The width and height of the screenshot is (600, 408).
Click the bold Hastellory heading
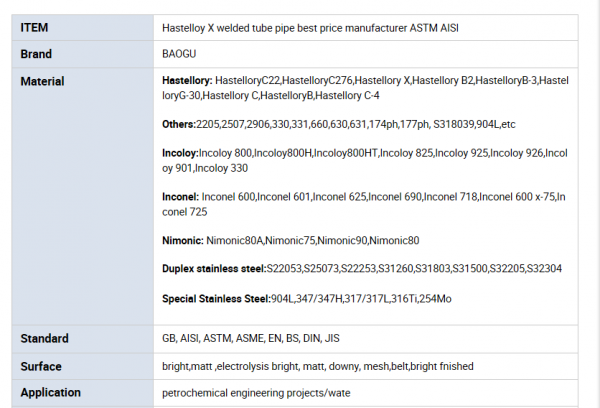186,79
